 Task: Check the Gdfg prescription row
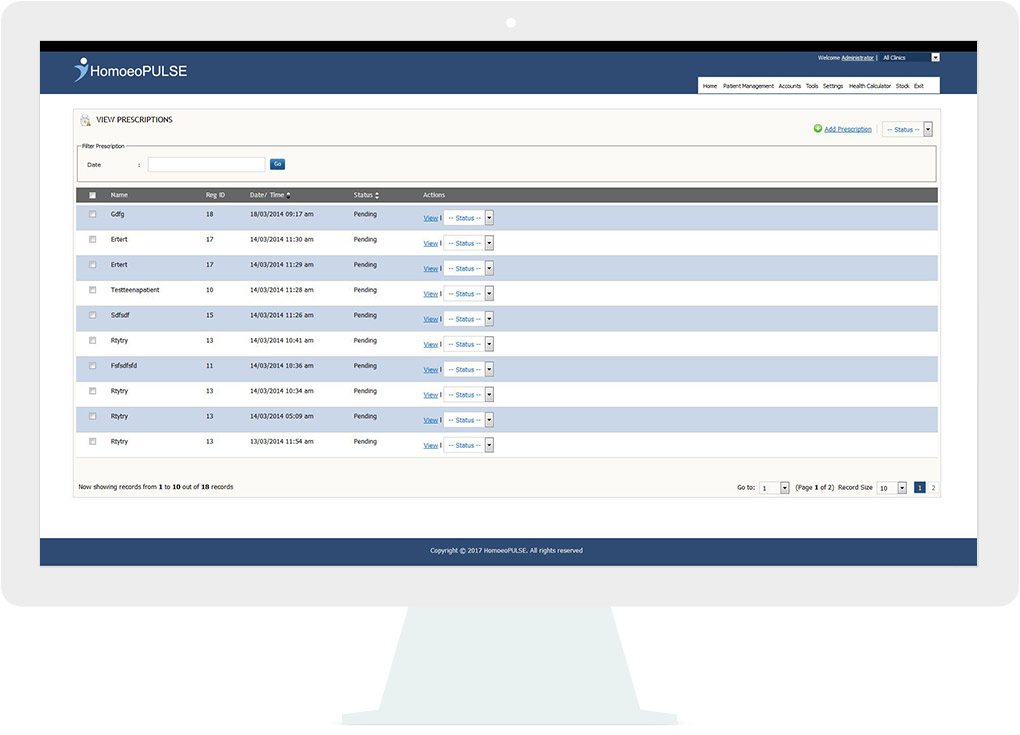click(93, 214)
